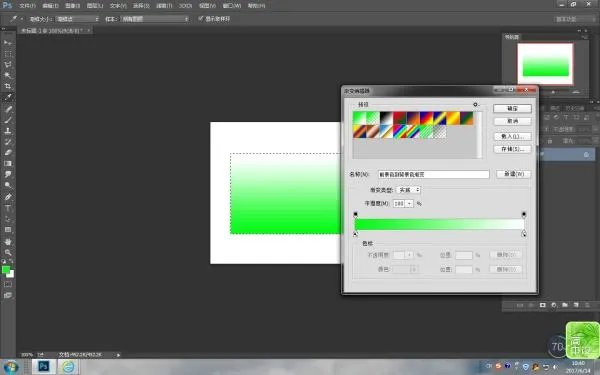Image resolution: width=600 pixels, height=375 pixels.
Task: Select the Eraser tool
Action: click(x=8, y=153)
